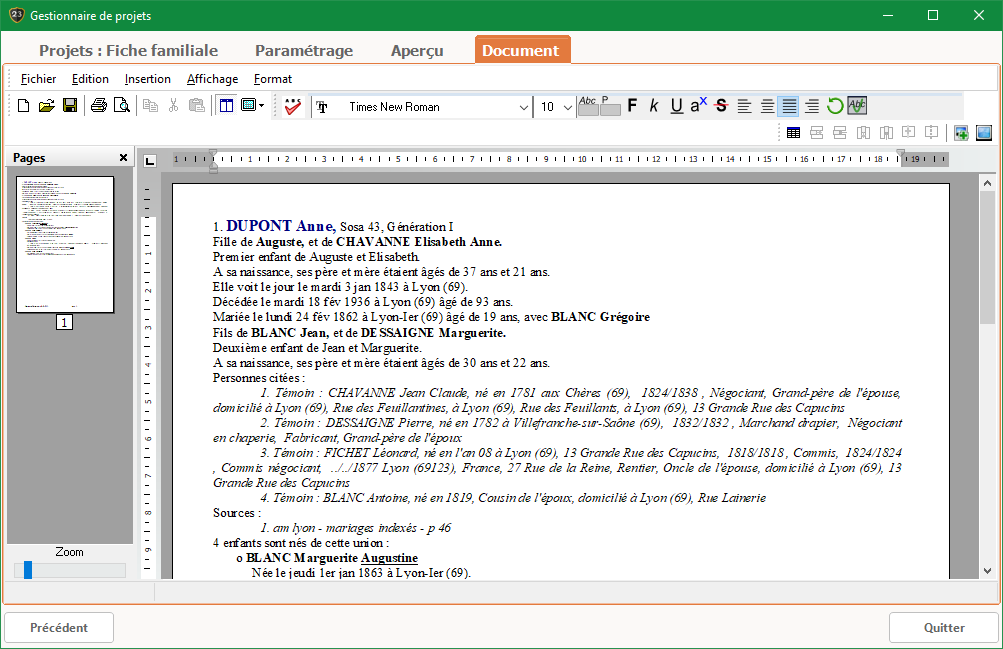The width and height of the screenshot is (1003, 649).
Task: Select the Document tab
Action: [x=521, y=50]
